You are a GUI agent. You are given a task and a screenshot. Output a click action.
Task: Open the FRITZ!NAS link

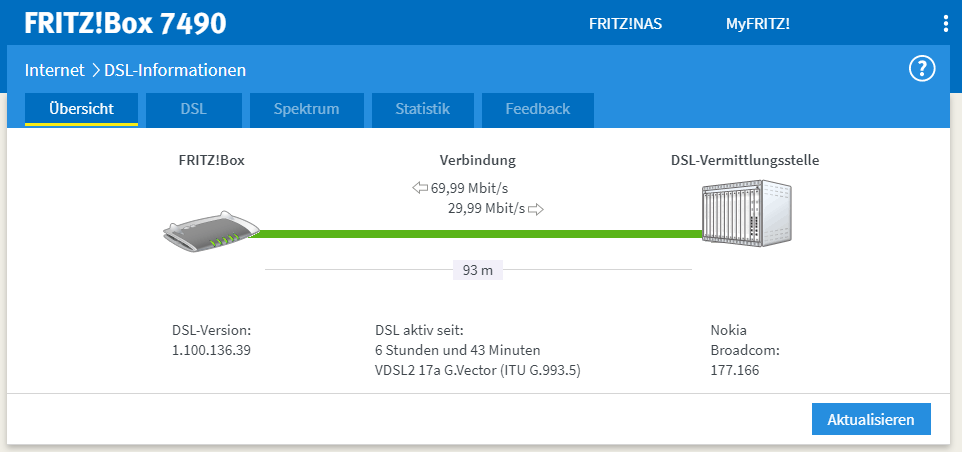pyautogui.click(x=625, y=24)
